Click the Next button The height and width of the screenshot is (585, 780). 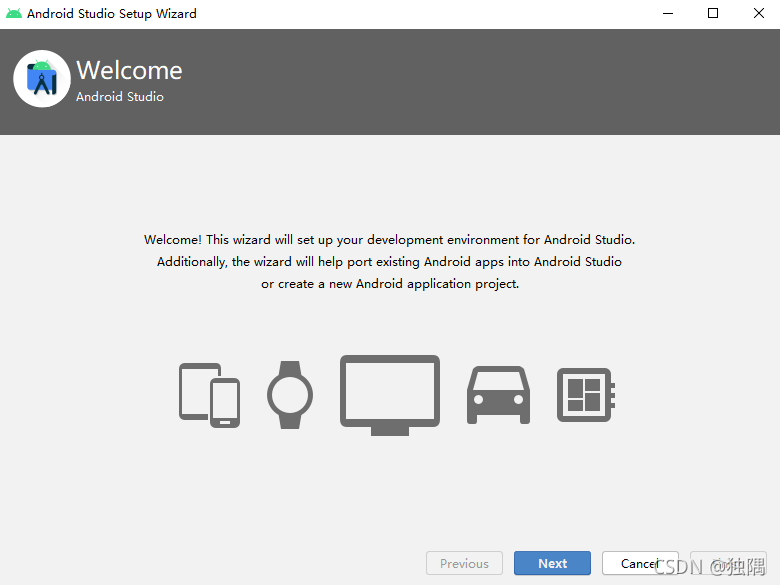pyautogui.click(x=552, y=563)
